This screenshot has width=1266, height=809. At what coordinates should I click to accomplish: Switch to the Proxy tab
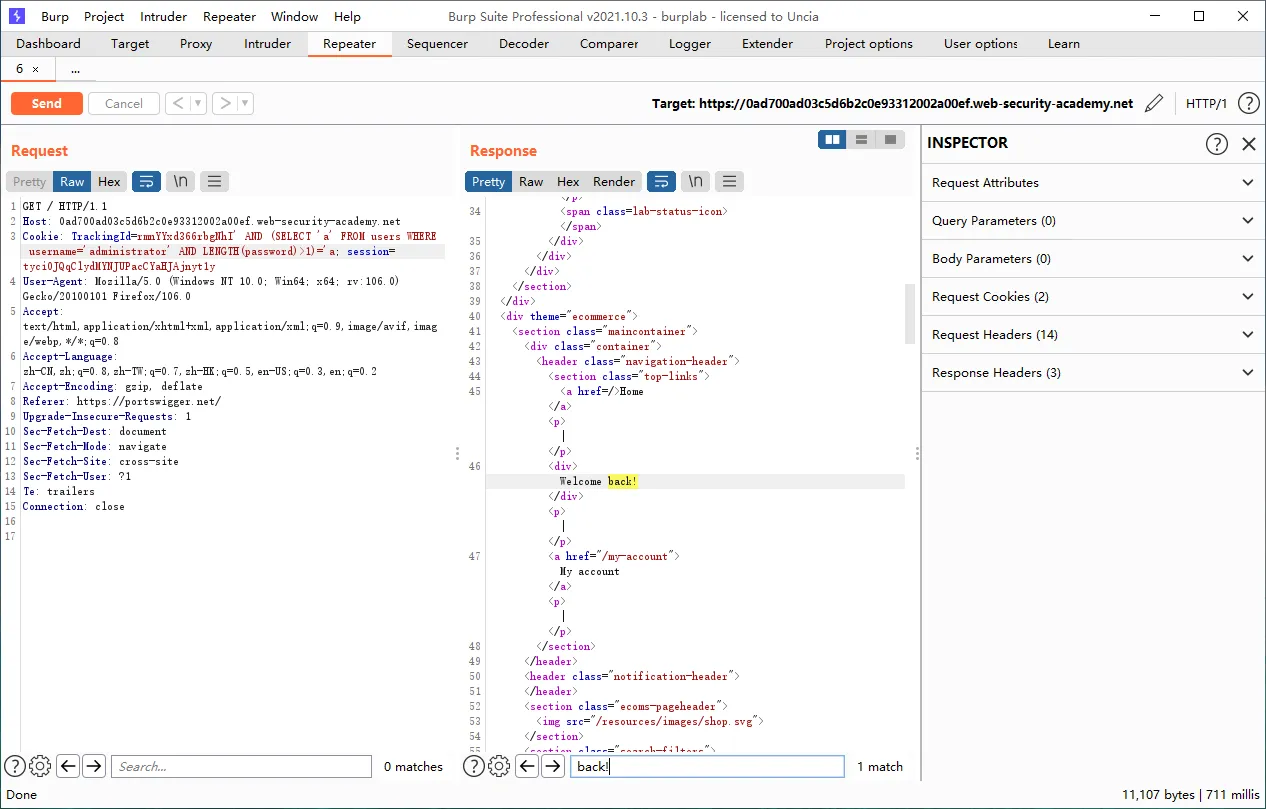pos(196,43)
